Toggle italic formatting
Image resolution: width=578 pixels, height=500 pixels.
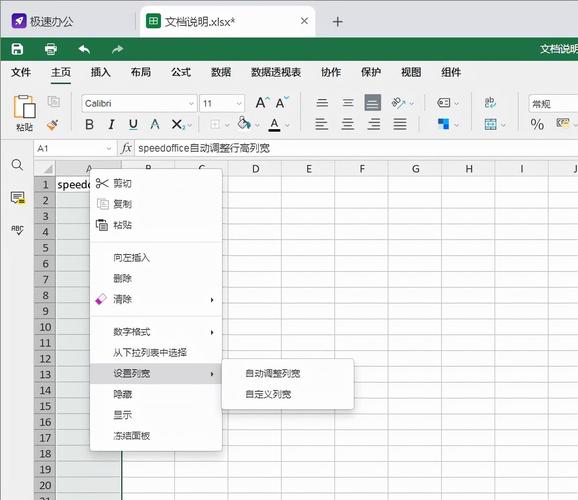click(111, 125)
